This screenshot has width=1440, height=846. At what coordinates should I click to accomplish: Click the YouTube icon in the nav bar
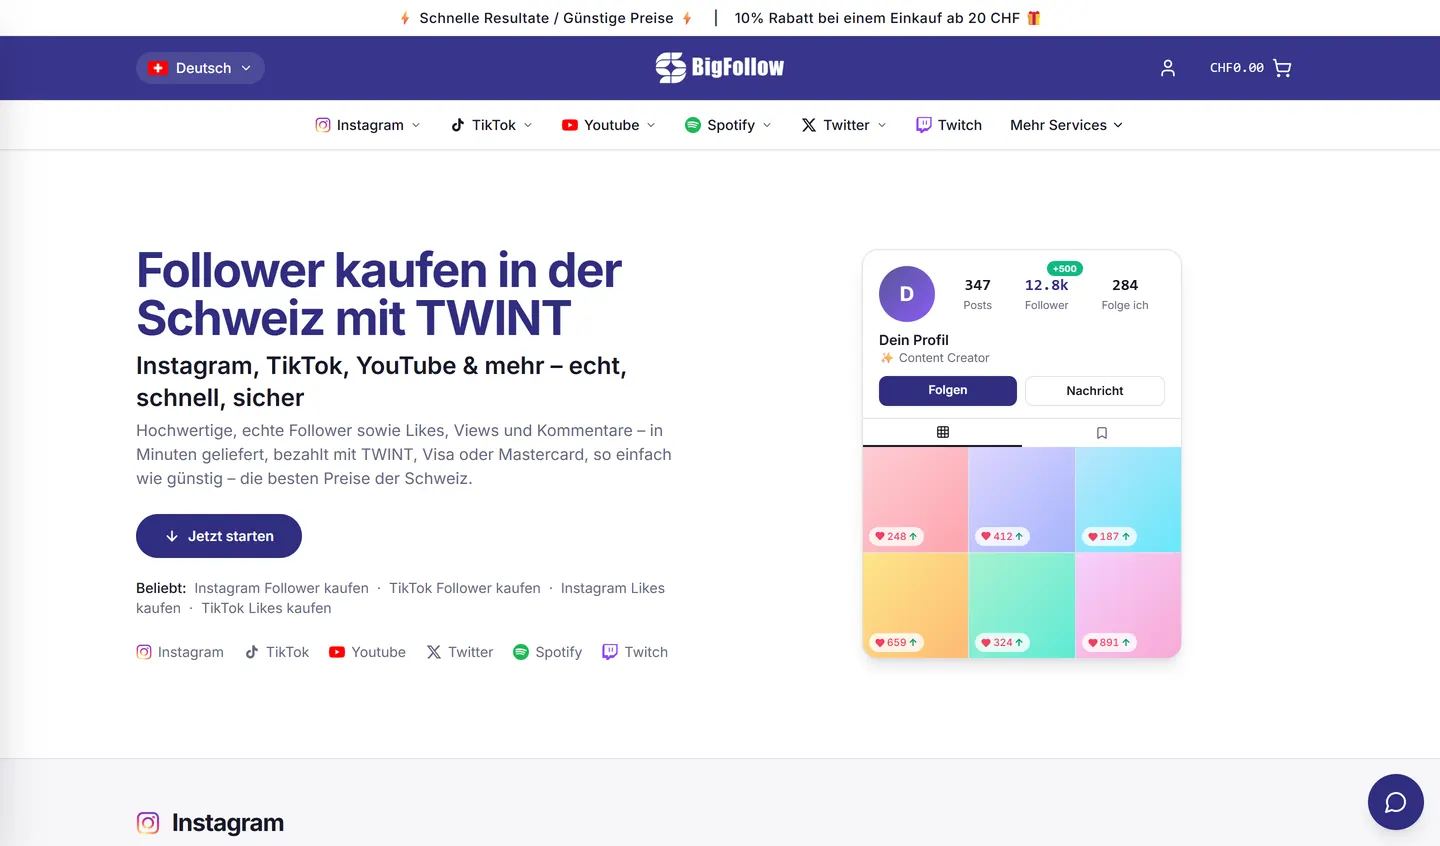570,125
